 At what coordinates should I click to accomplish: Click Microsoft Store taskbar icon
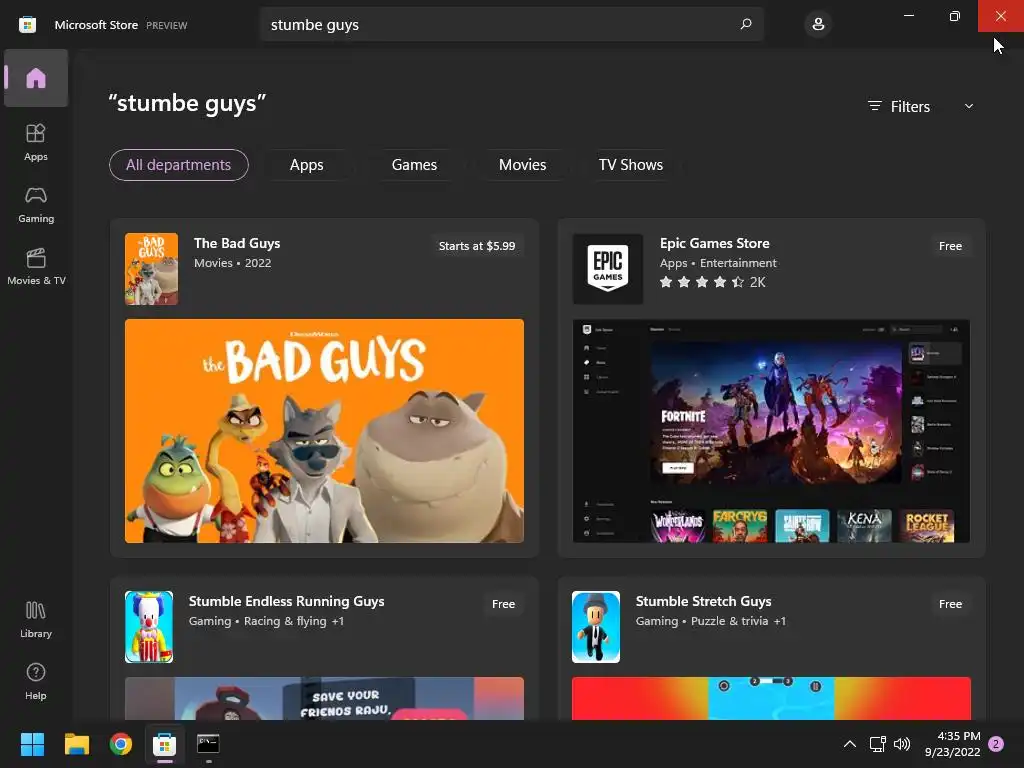(x=165, y=744)
